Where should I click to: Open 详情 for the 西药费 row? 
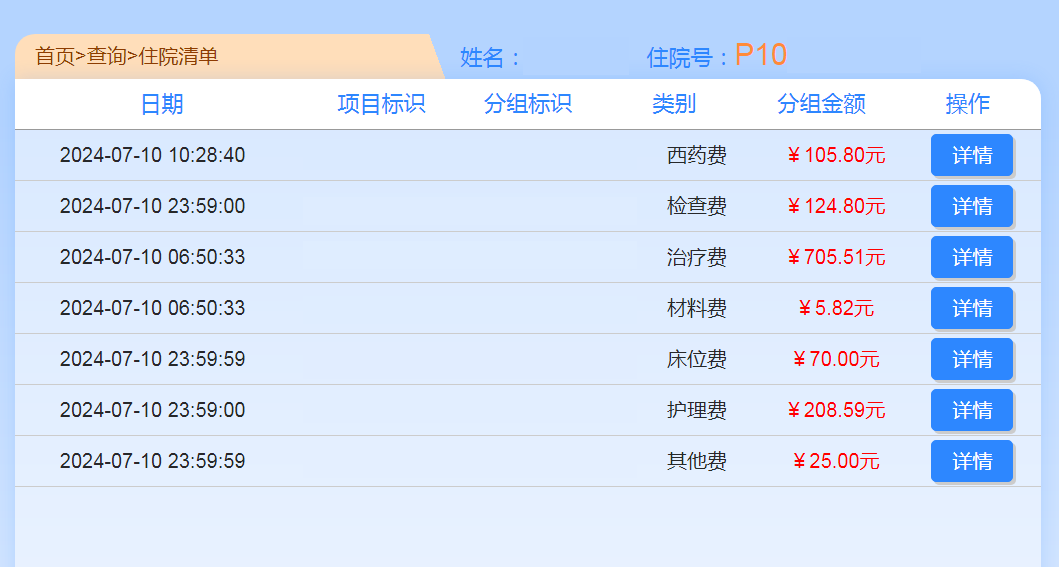pos(971,155)
